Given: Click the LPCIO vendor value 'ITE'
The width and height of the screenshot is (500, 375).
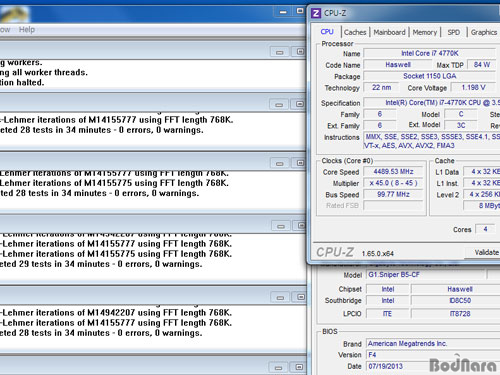Looking at the screenshot, I should coord(388,314).
